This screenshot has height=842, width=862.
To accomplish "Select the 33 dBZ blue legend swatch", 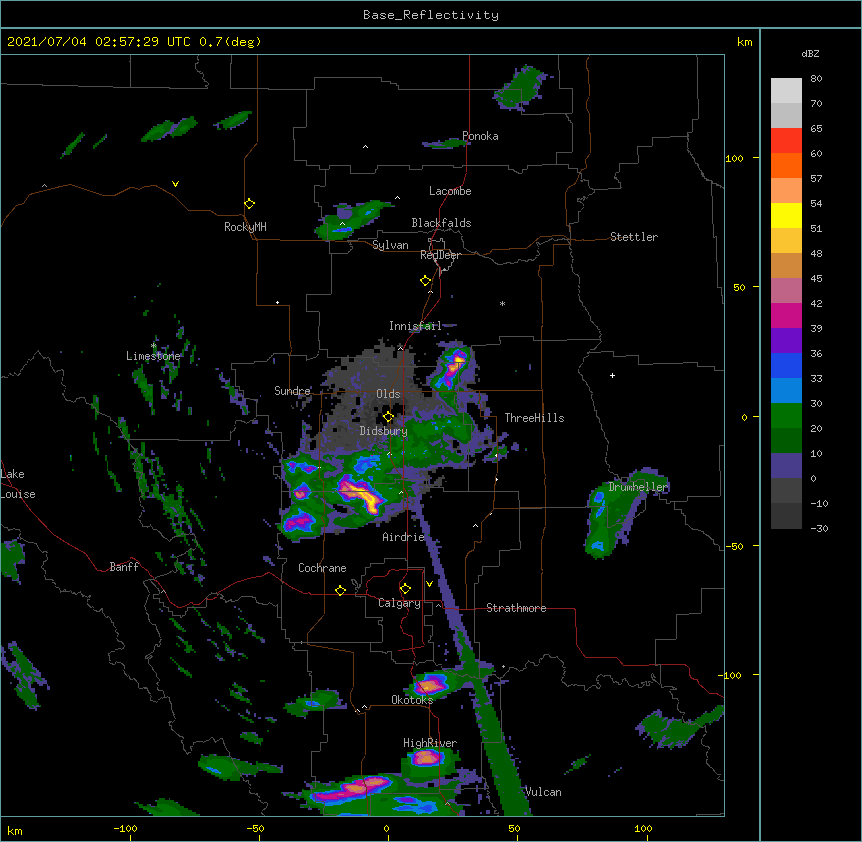I will click(786, 365).
